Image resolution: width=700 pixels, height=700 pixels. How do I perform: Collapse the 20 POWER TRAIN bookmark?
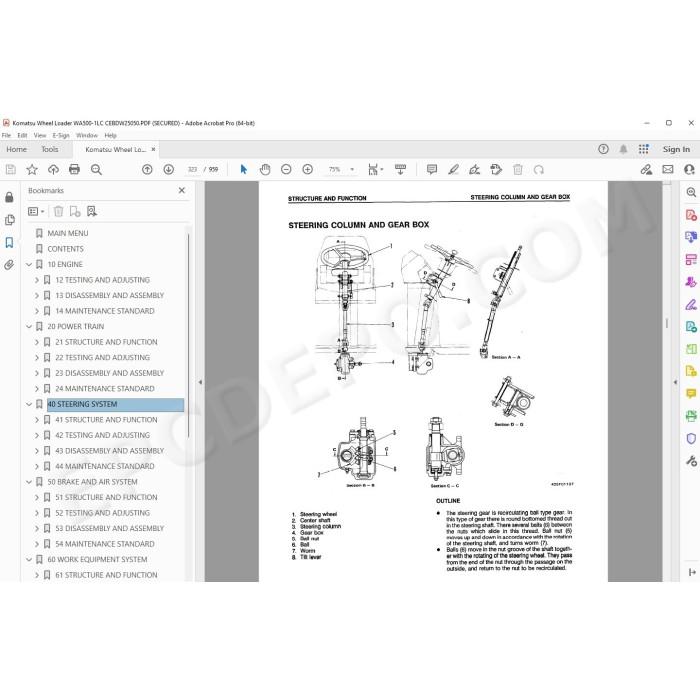point(29,327)
